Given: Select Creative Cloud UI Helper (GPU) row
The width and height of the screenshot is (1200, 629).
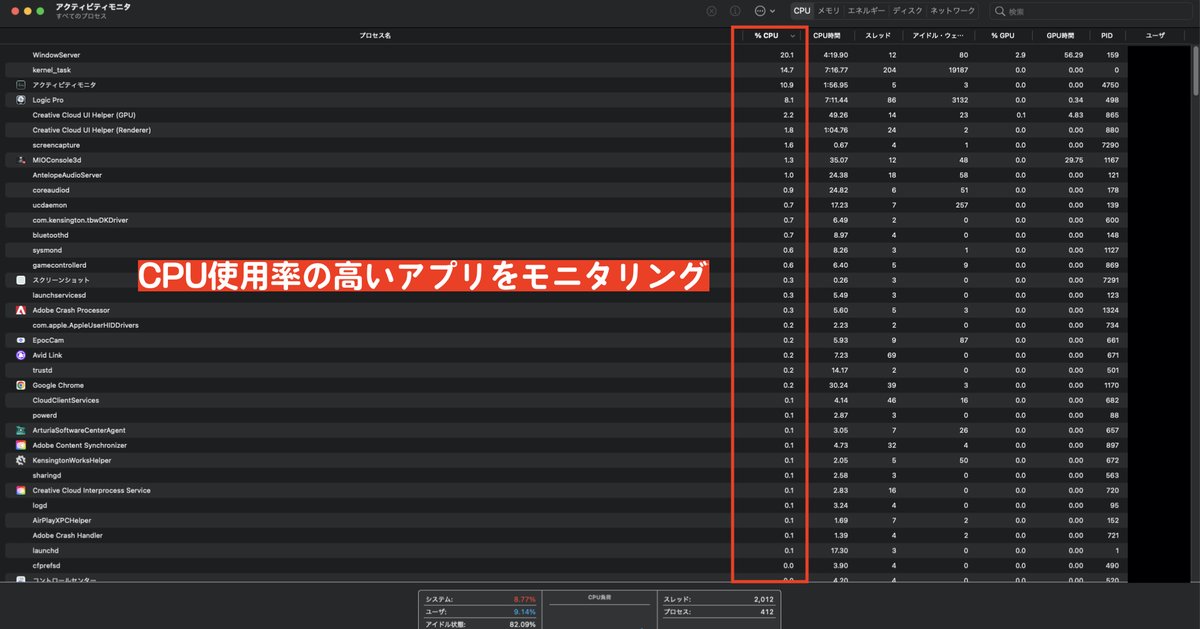Looking at the screenshot, I should tap(566, 115).
